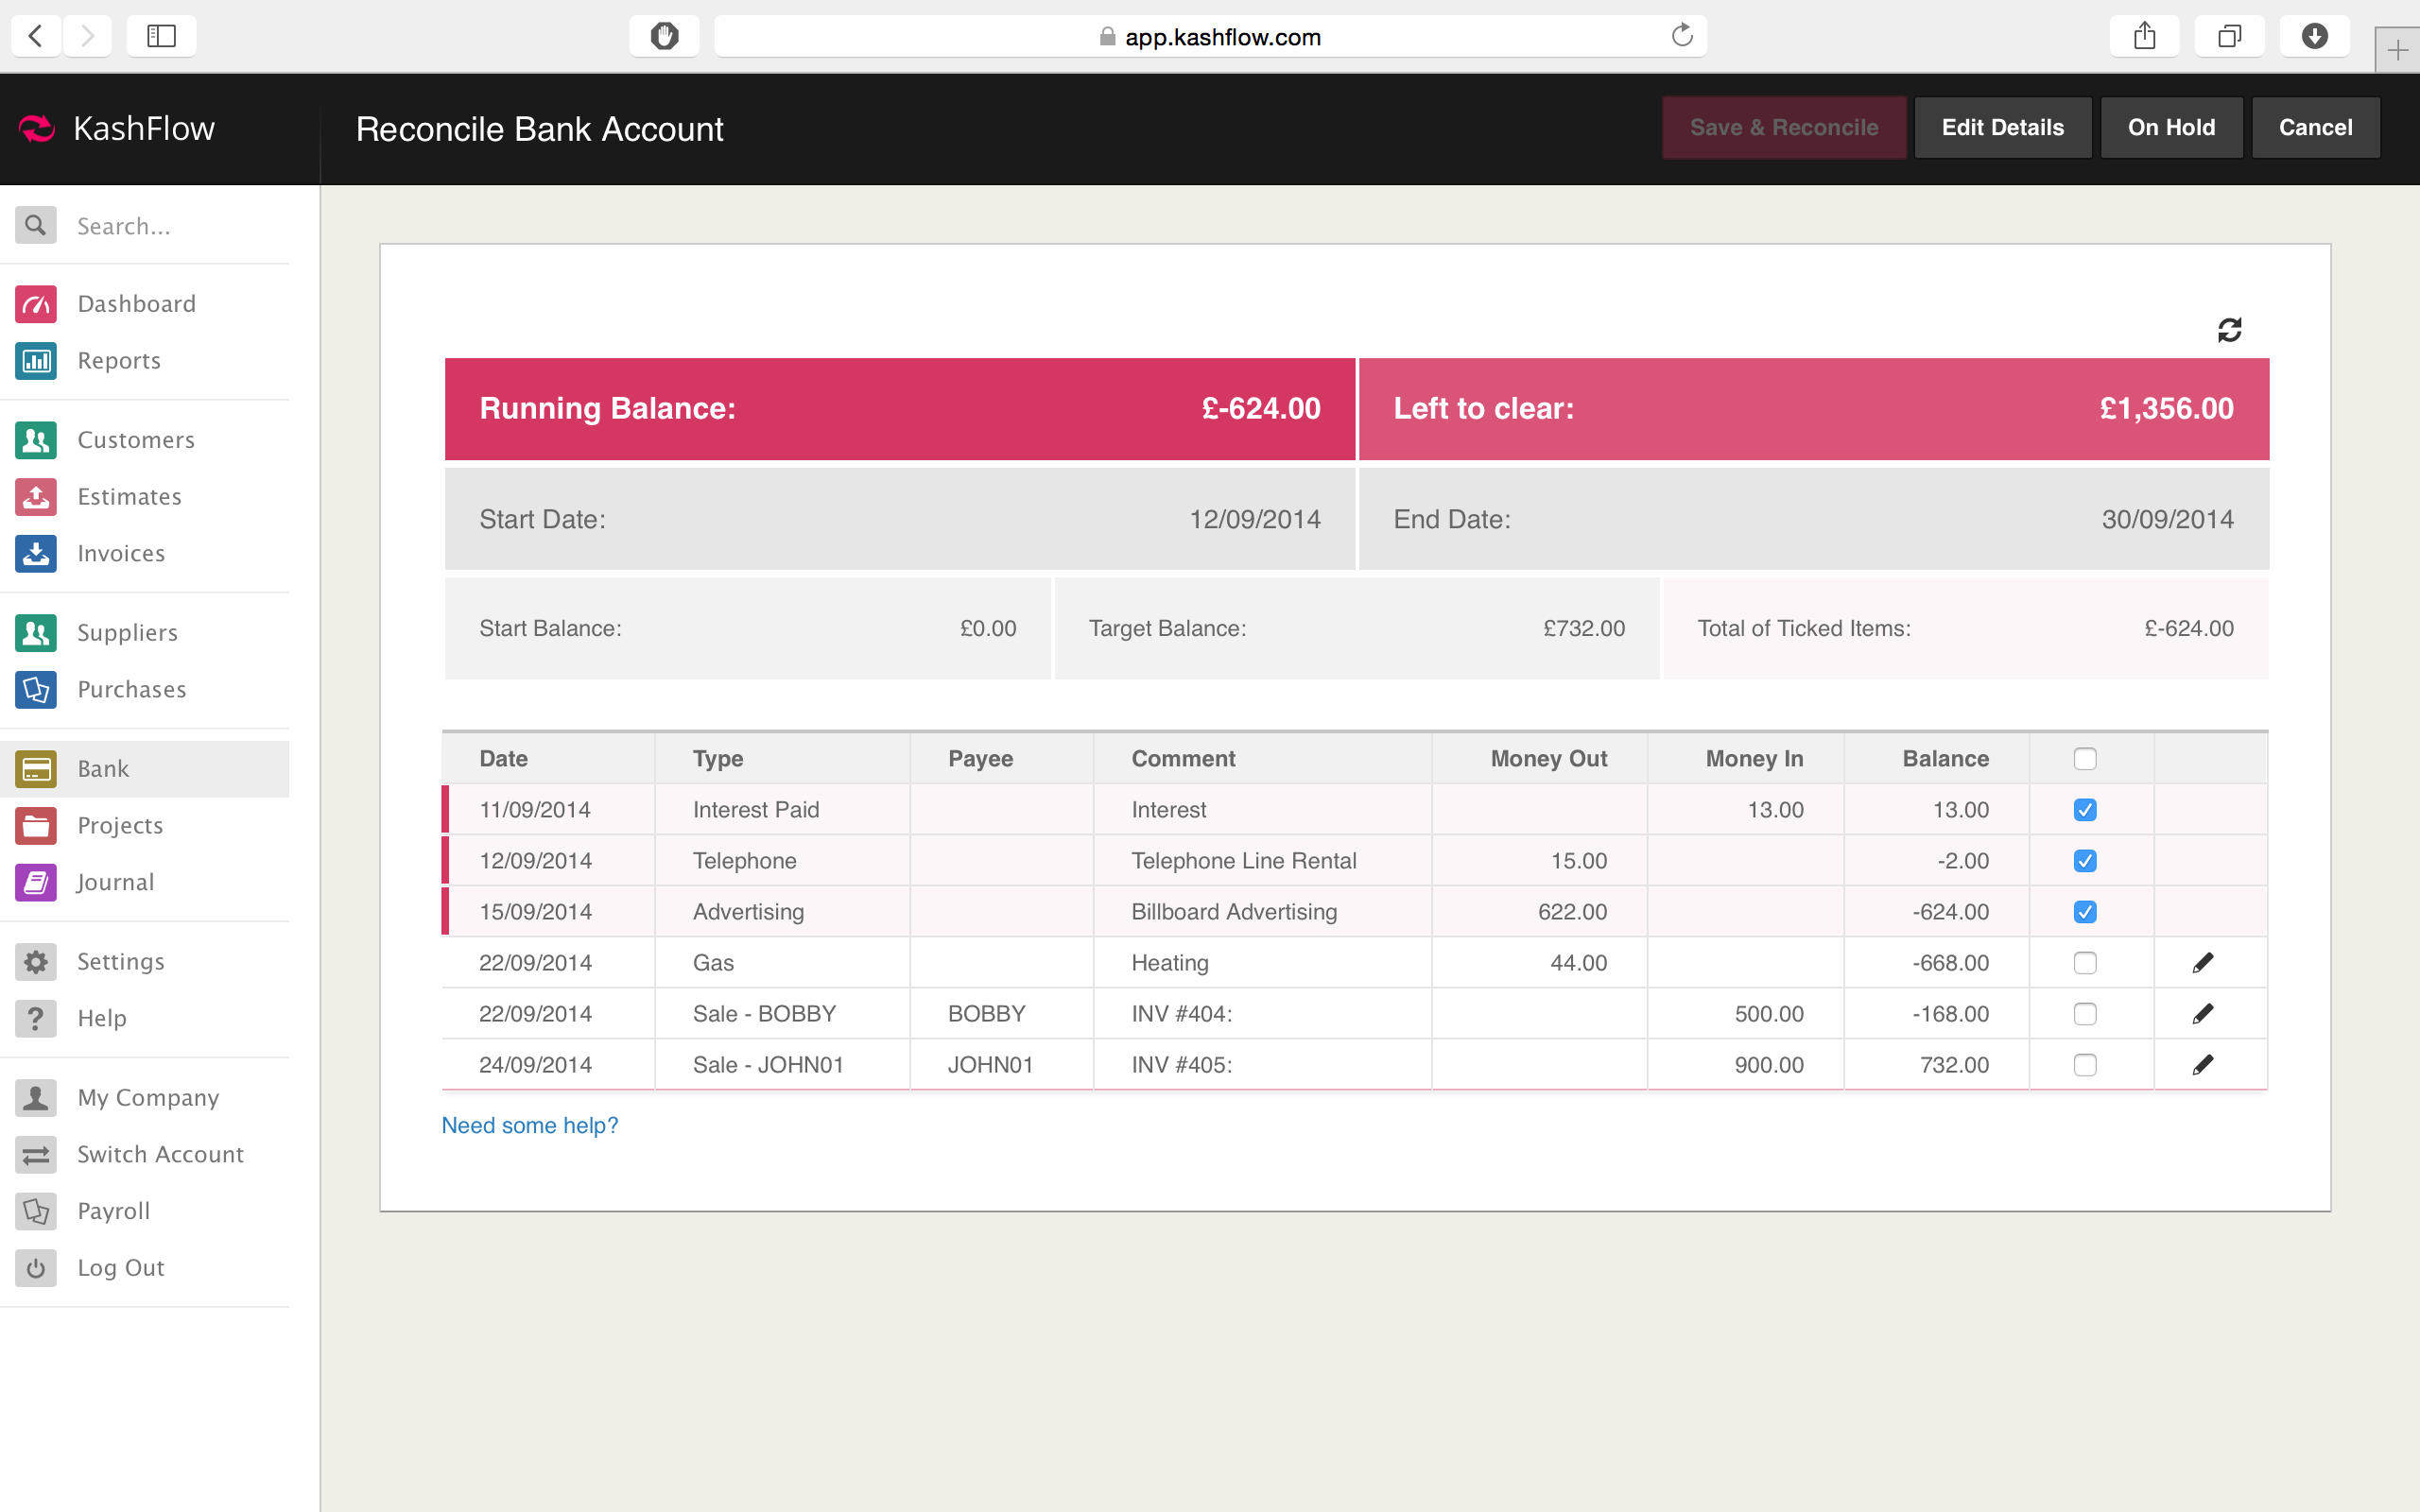Click the Dashboard sidebar icon

pyautogui.click(x=37, y=303)
